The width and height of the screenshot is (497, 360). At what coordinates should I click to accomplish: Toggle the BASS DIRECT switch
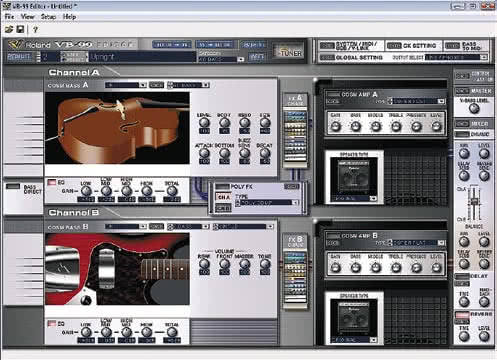pos(13,187)
